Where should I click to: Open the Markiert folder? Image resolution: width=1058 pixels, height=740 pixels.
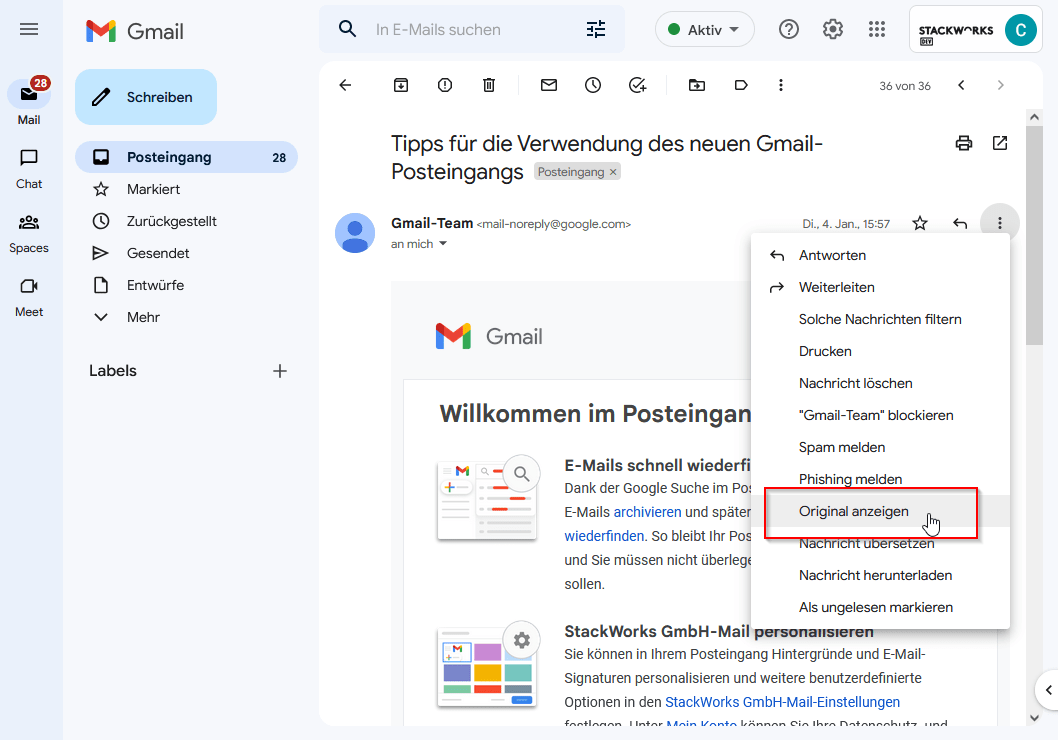point(186,190)
